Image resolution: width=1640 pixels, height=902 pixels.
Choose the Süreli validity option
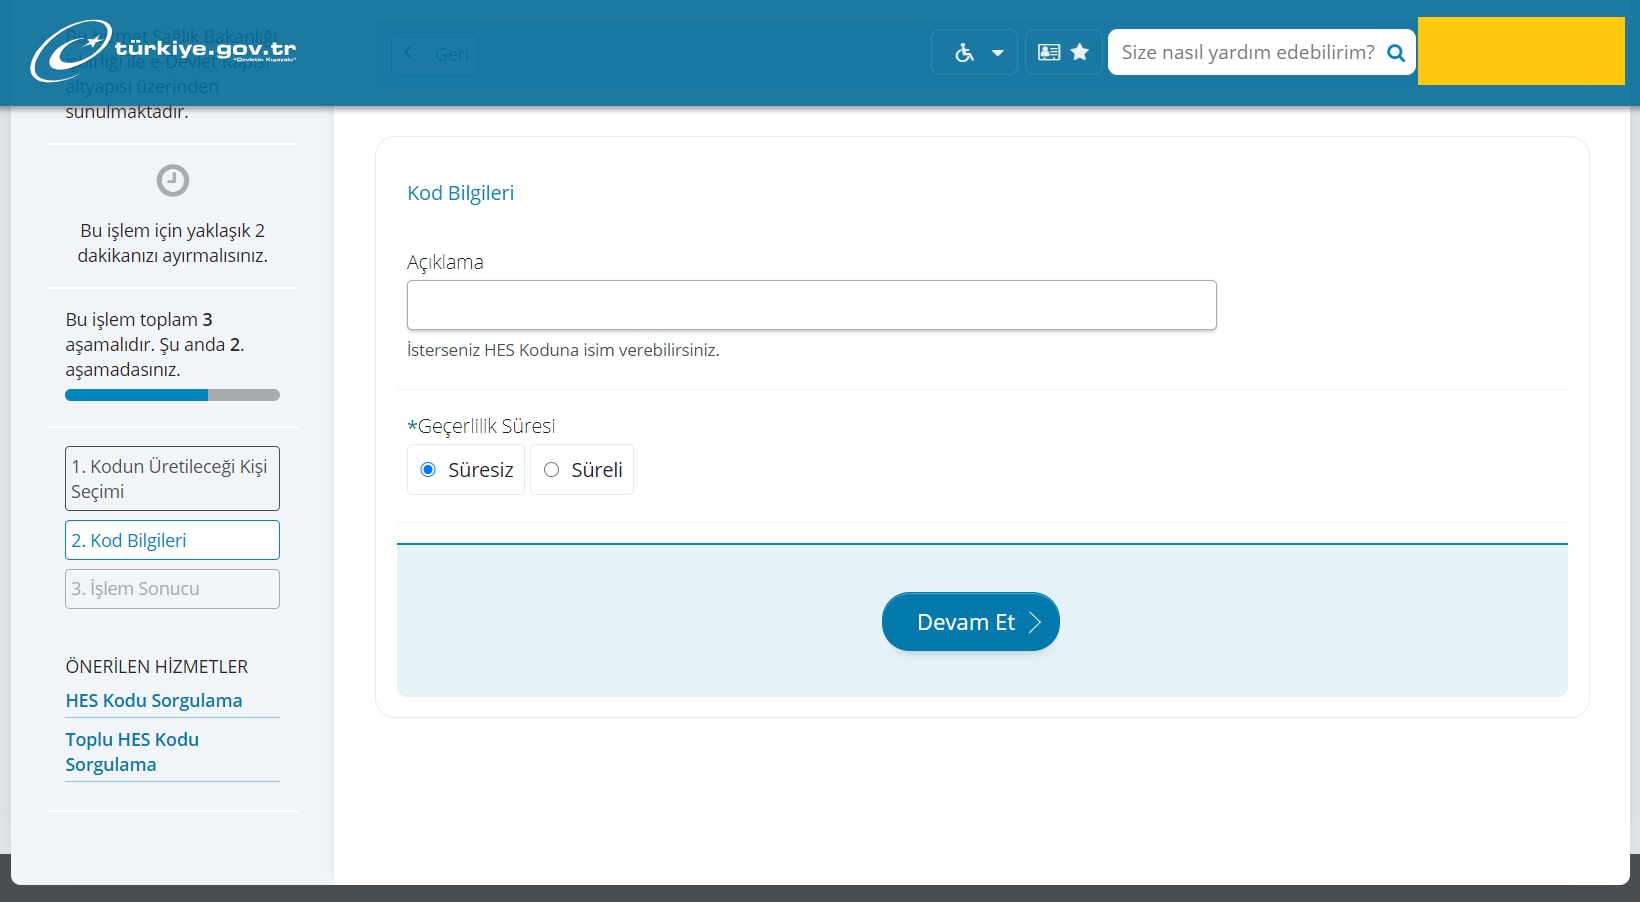tap(551, 470)
